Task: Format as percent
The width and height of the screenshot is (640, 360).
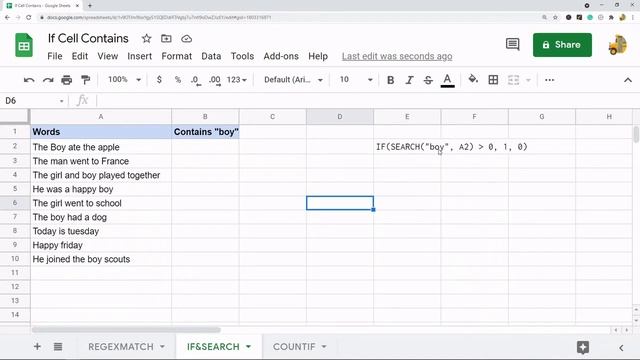Action: (x=178, y=80)
